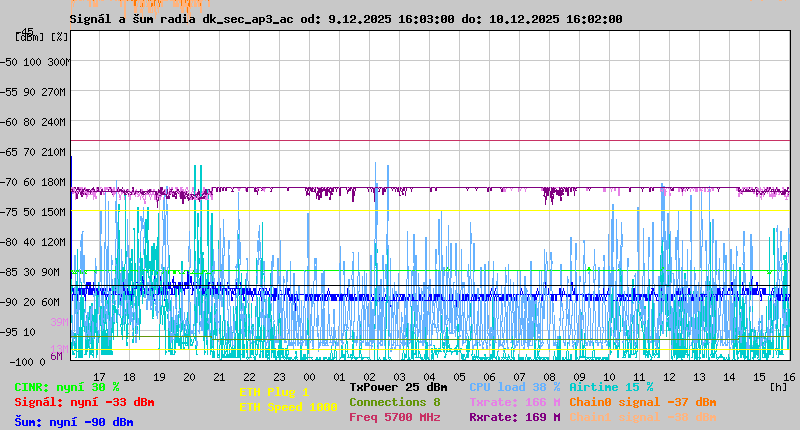Click the pink Txrate 166 M legend
Screen dimensions: 800x430
click(x=514, y=402)
